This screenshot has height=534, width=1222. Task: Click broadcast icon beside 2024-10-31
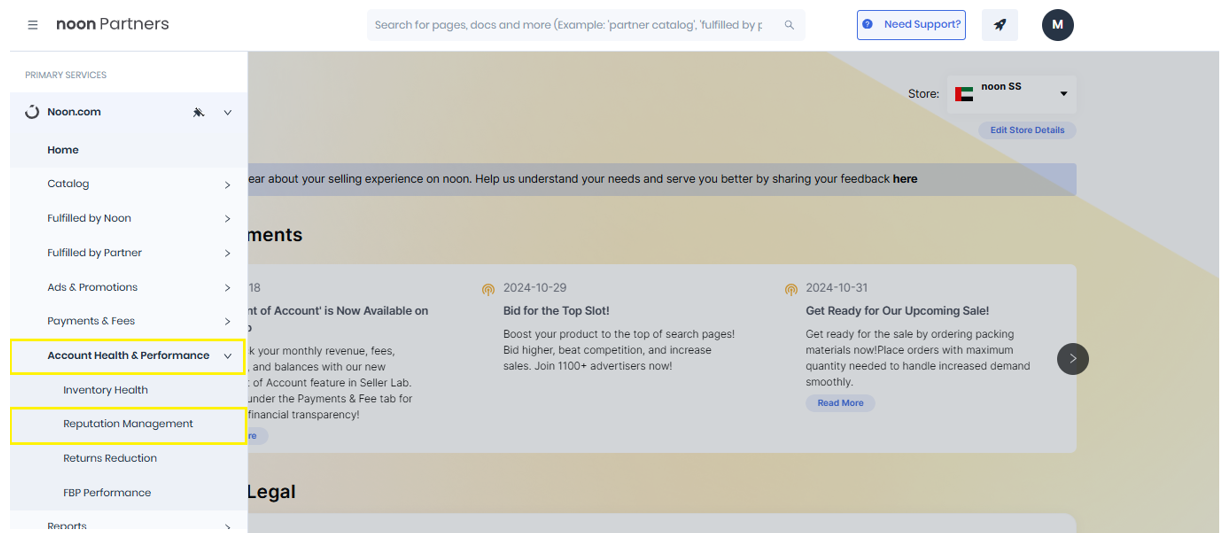point(791,290)
